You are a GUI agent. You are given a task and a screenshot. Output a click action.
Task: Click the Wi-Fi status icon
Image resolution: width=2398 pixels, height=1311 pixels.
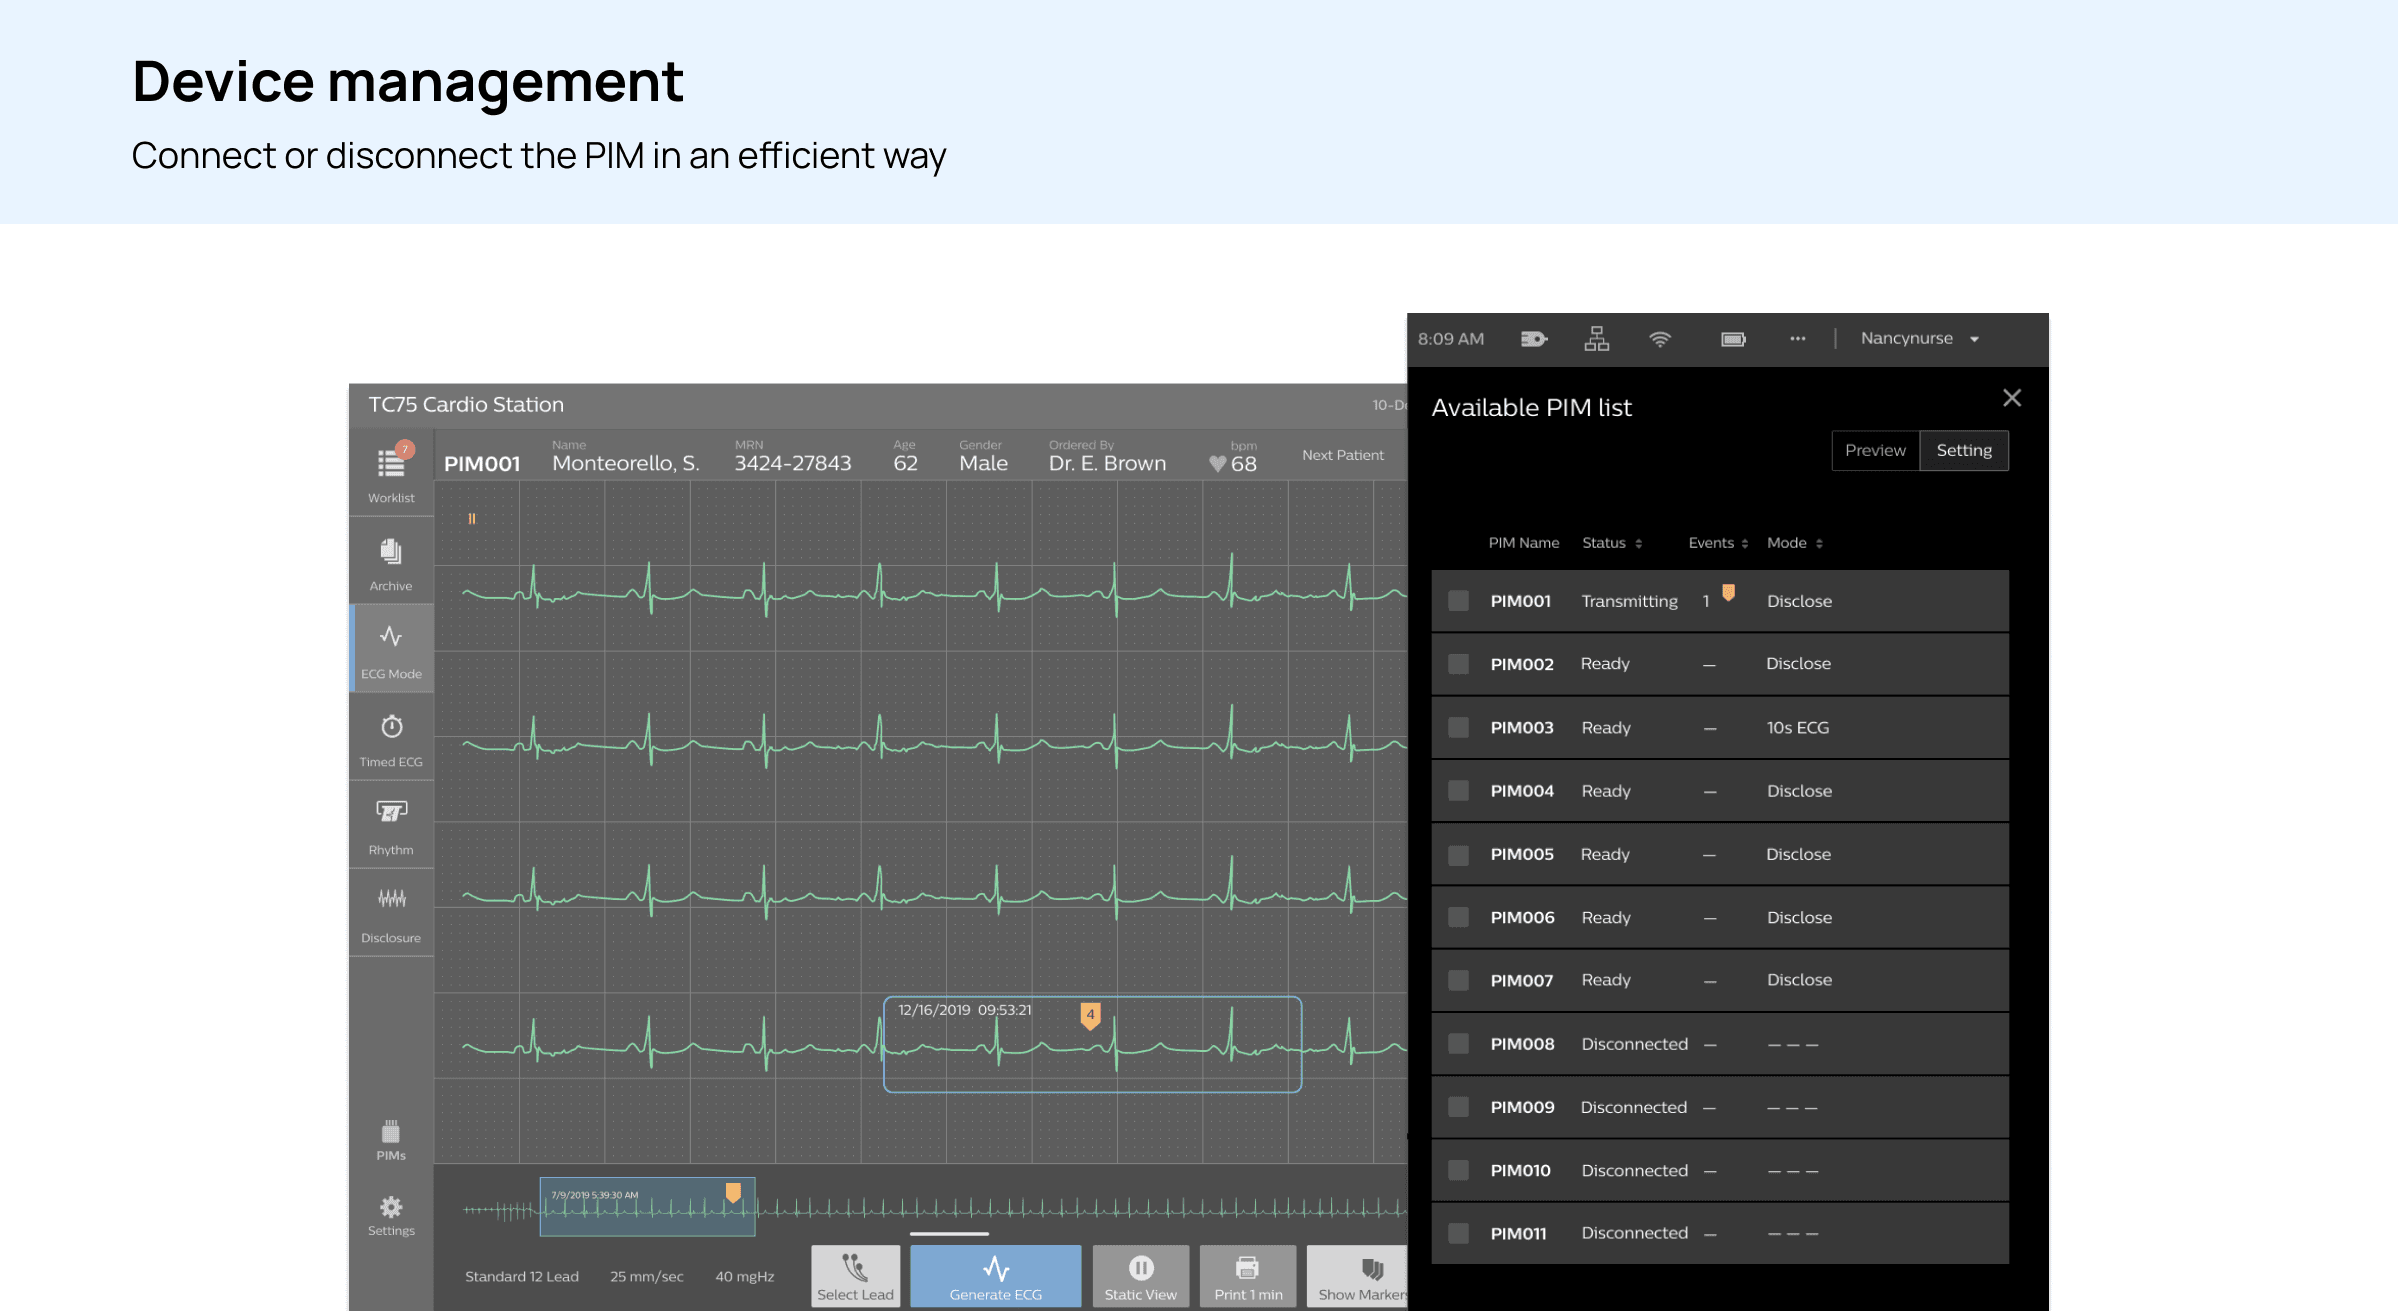(1660, 339)
